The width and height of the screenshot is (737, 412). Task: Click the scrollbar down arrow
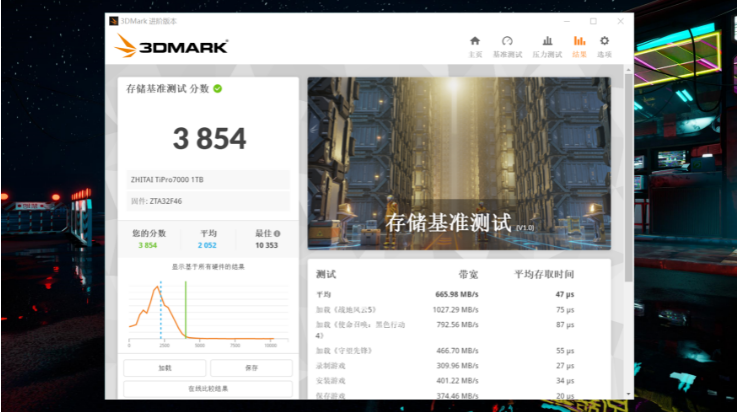pyautogui.click(x=628, y=394)
